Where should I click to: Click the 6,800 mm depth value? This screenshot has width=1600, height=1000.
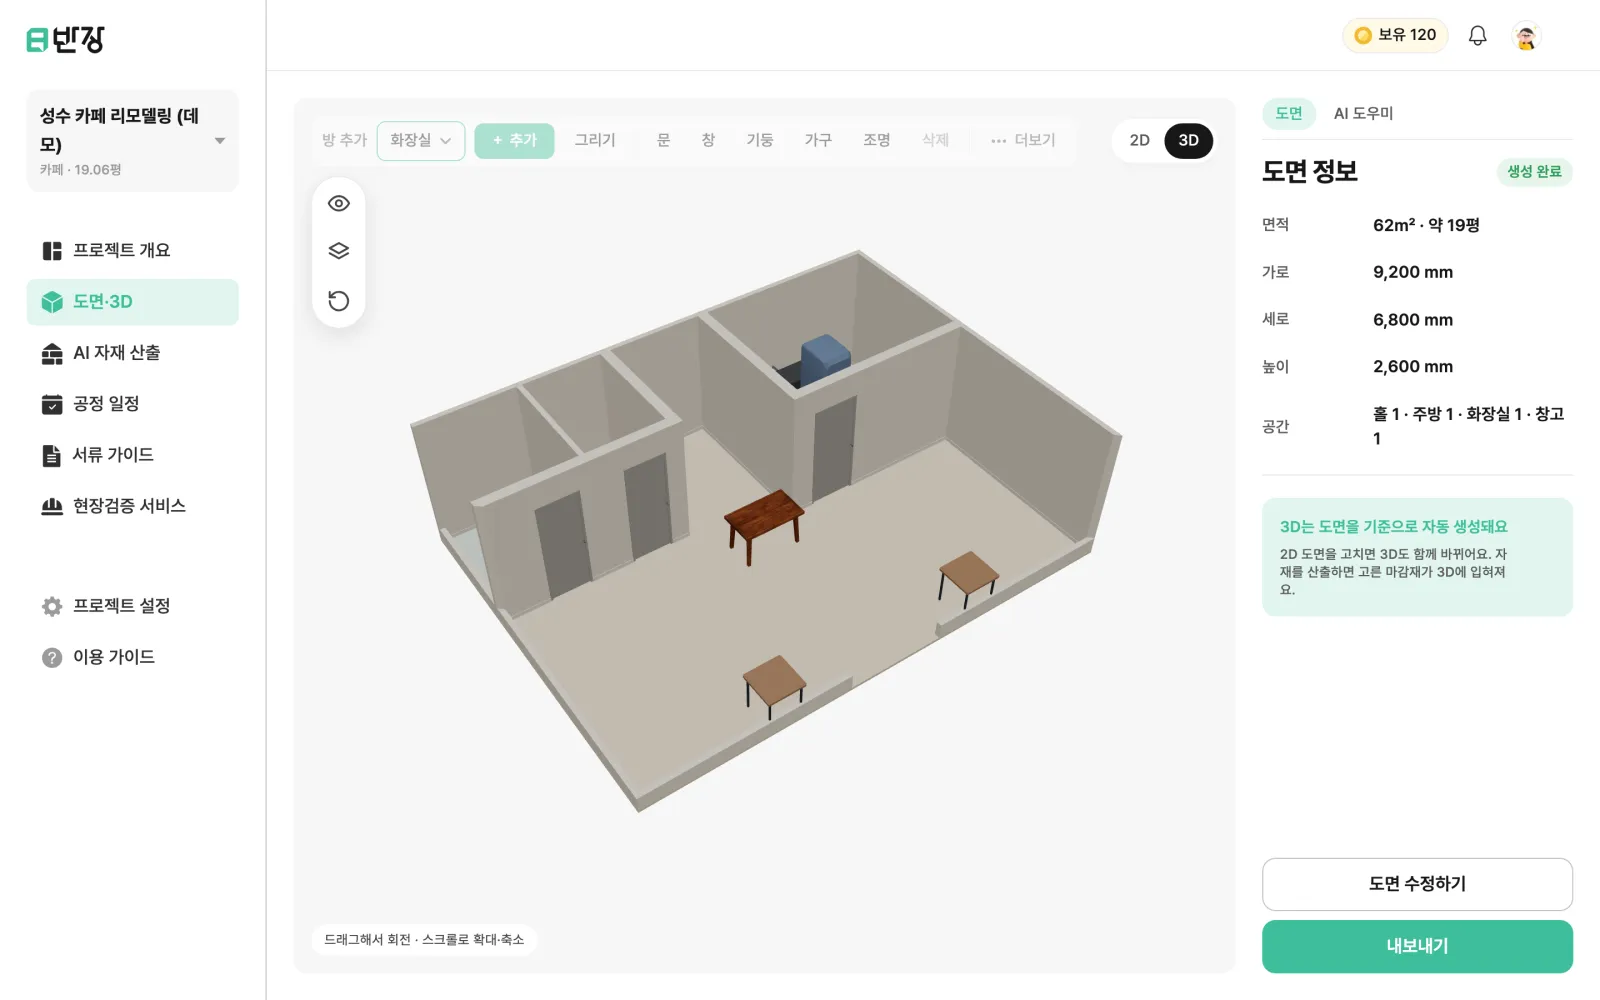coord(1413,320)
